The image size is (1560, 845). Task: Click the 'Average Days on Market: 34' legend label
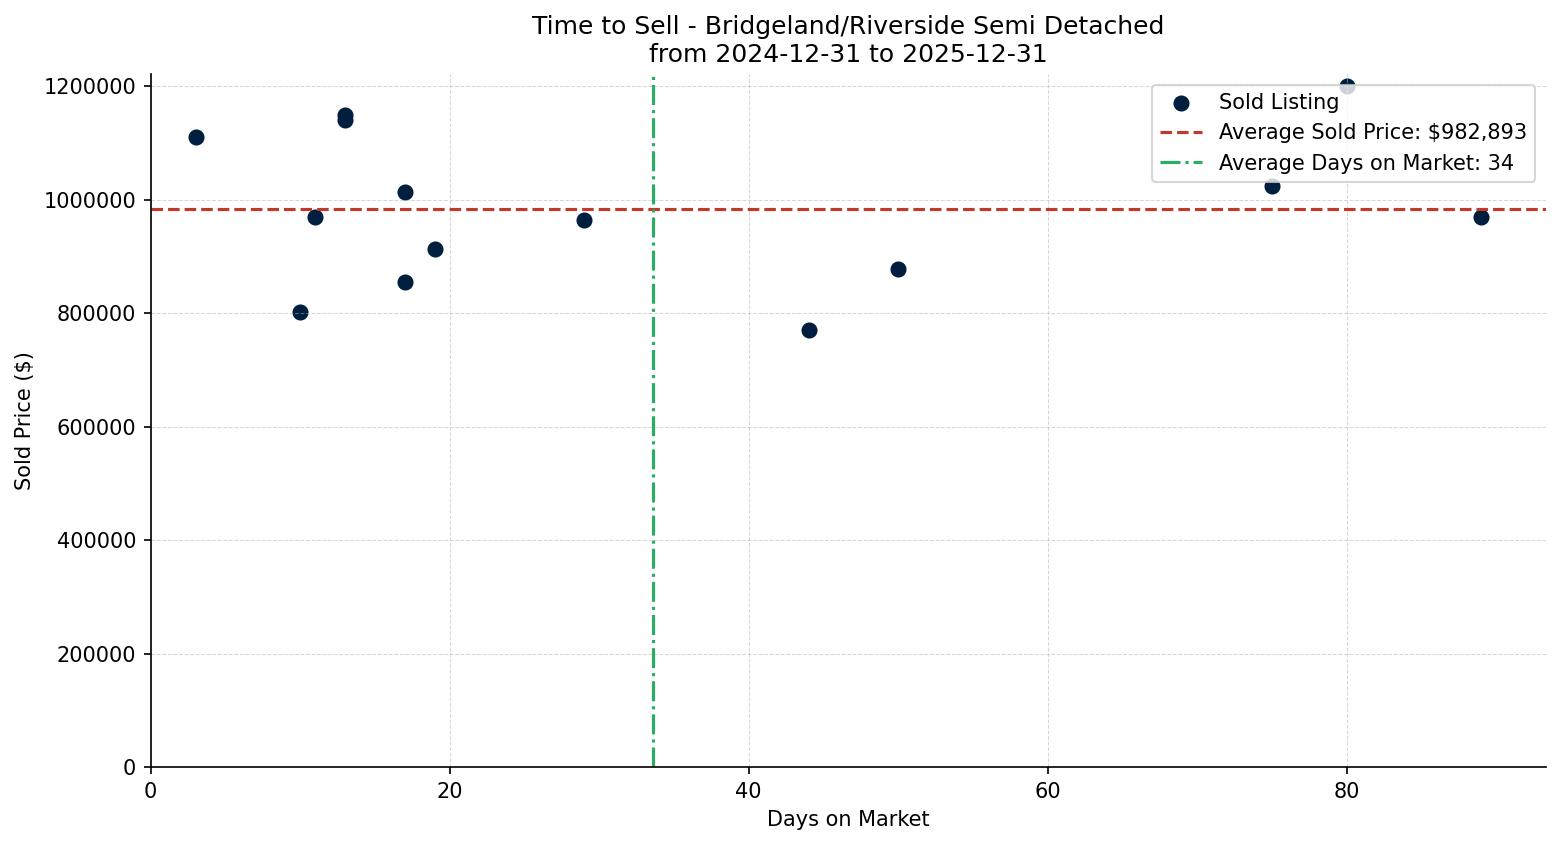(x=1365, y=163)
